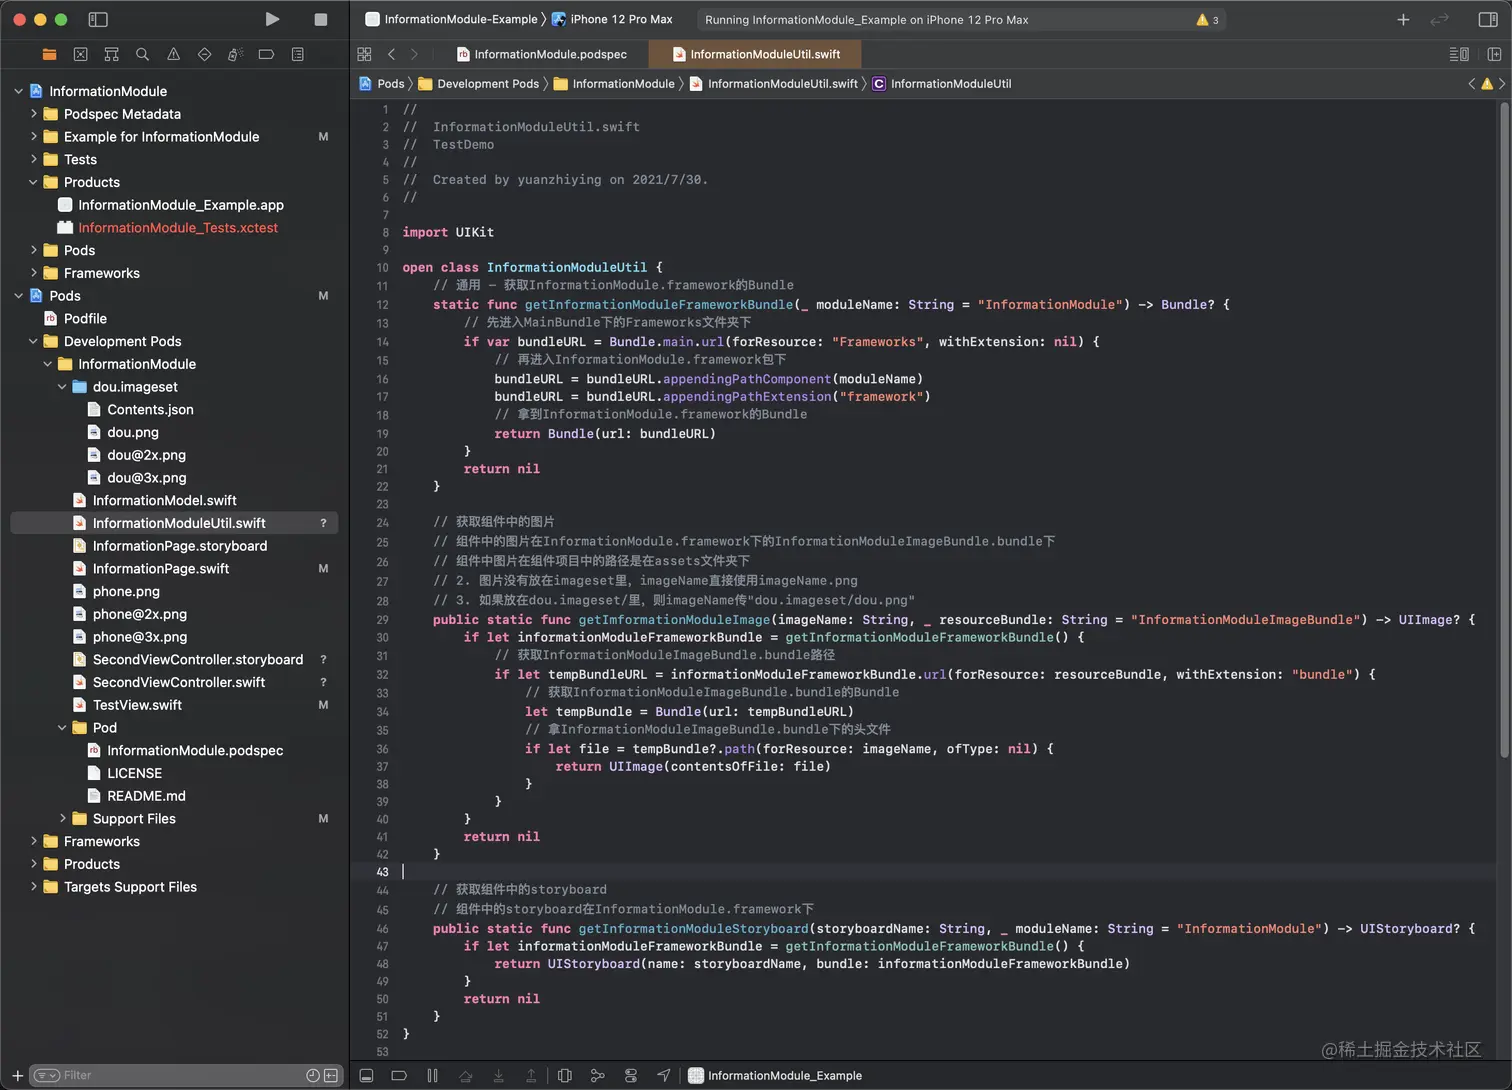
Task: Click the simulate location arrow icon
Action: [664, 1076]
